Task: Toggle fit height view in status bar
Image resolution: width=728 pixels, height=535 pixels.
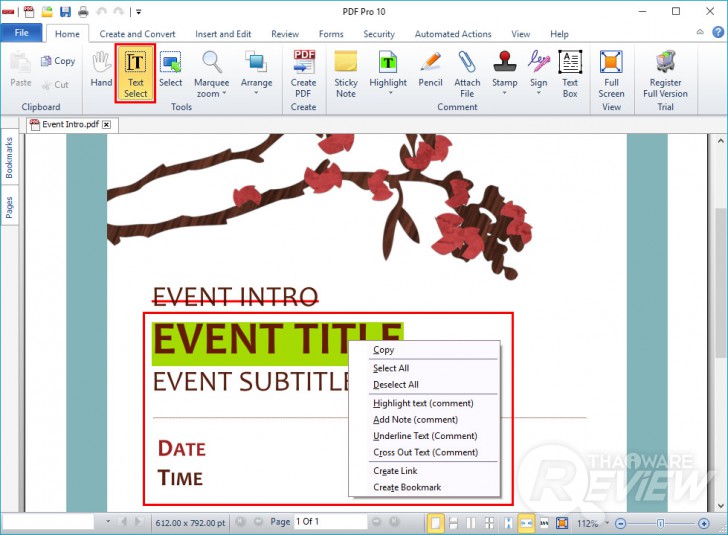Action: click(x=508, y=523)
